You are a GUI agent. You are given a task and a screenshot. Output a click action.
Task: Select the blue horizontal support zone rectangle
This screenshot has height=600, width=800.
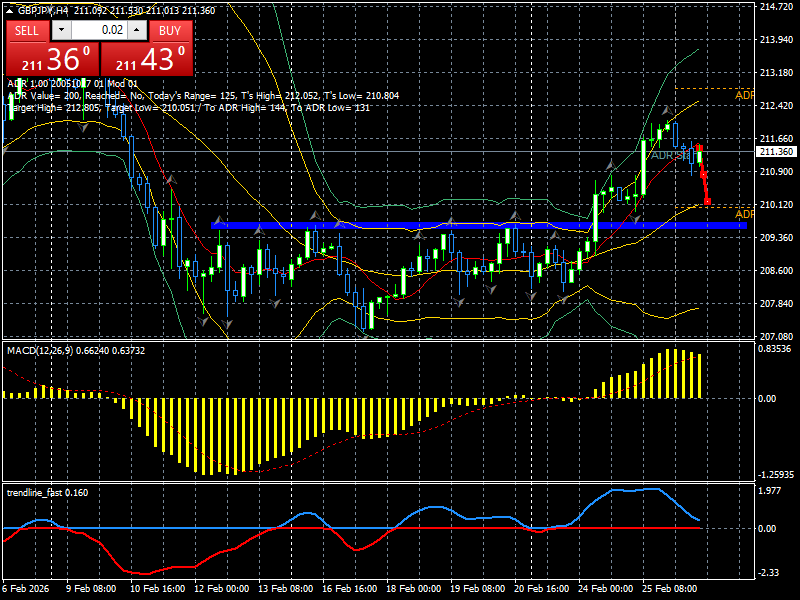(479, 225)
